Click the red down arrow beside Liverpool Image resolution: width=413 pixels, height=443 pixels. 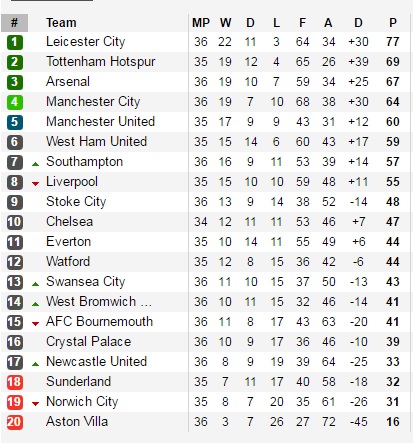pos(35,184)
